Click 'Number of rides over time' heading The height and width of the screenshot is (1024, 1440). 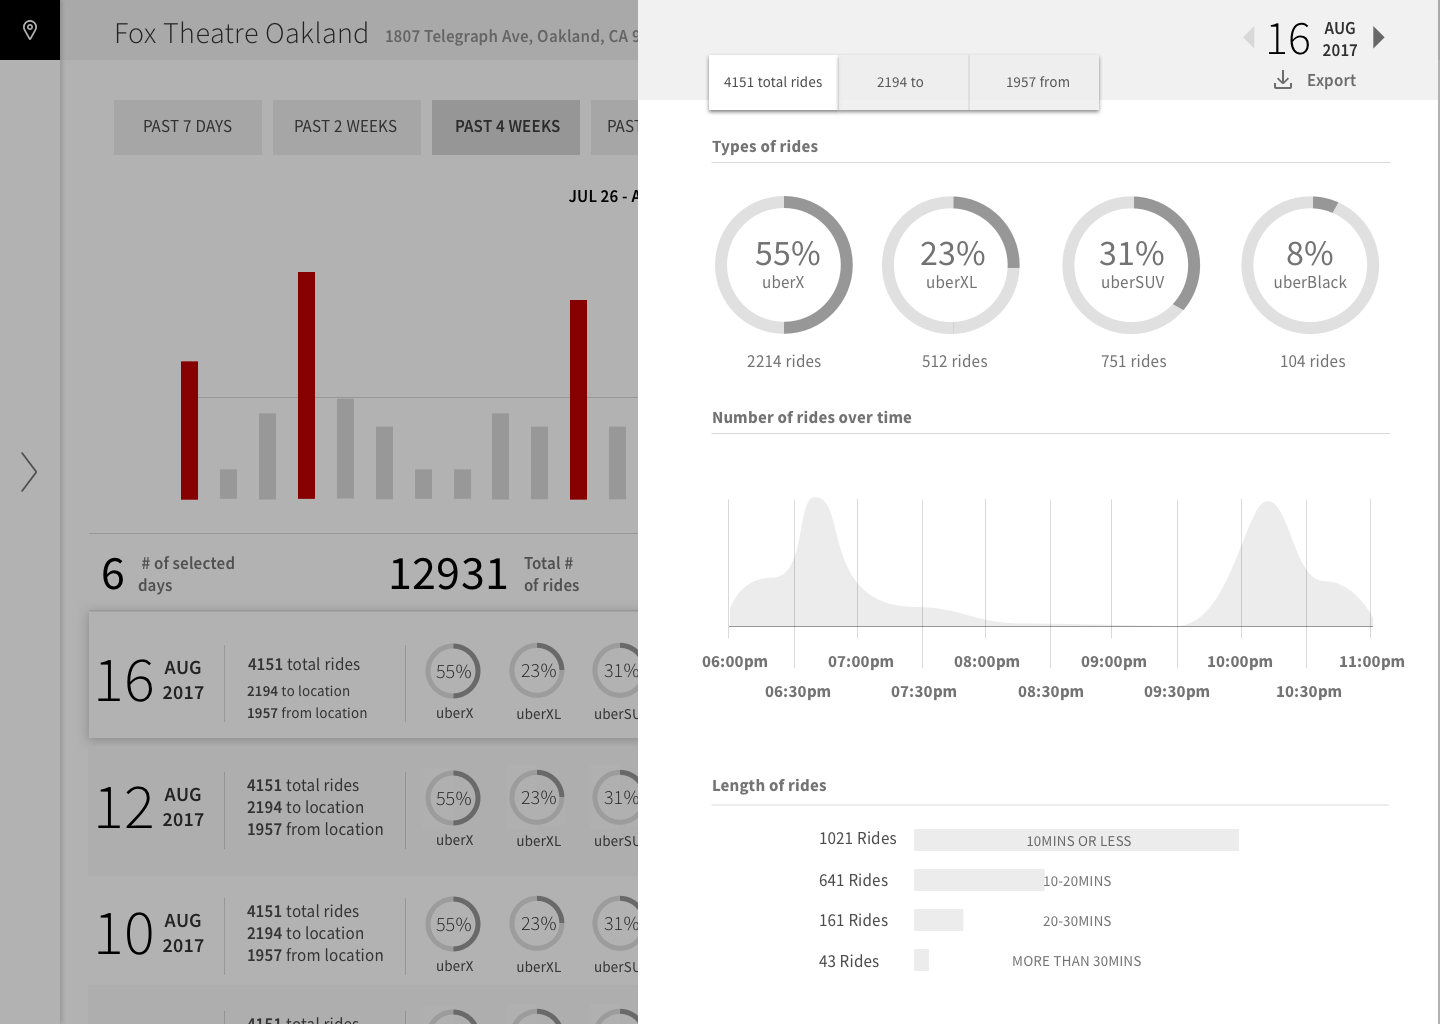812,417
